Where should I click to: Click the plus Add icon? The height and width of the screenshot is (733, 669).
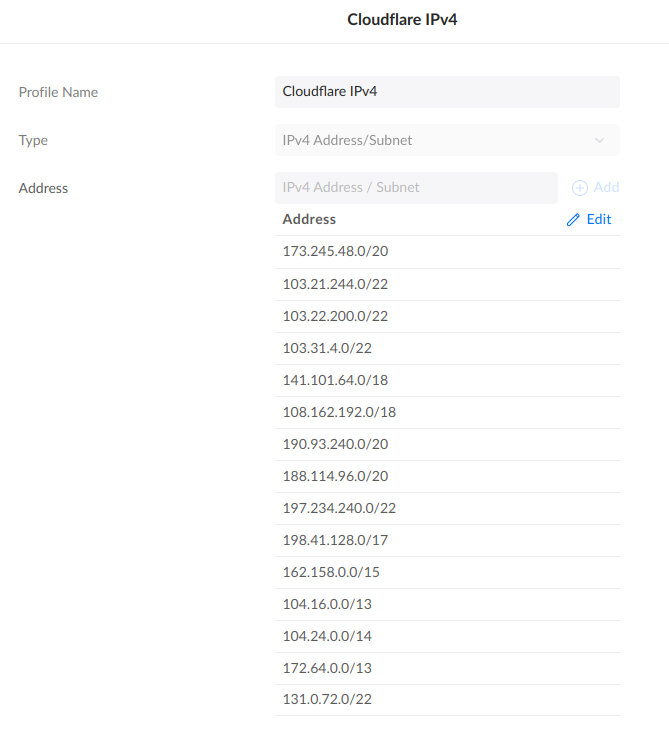click(579, 188)
